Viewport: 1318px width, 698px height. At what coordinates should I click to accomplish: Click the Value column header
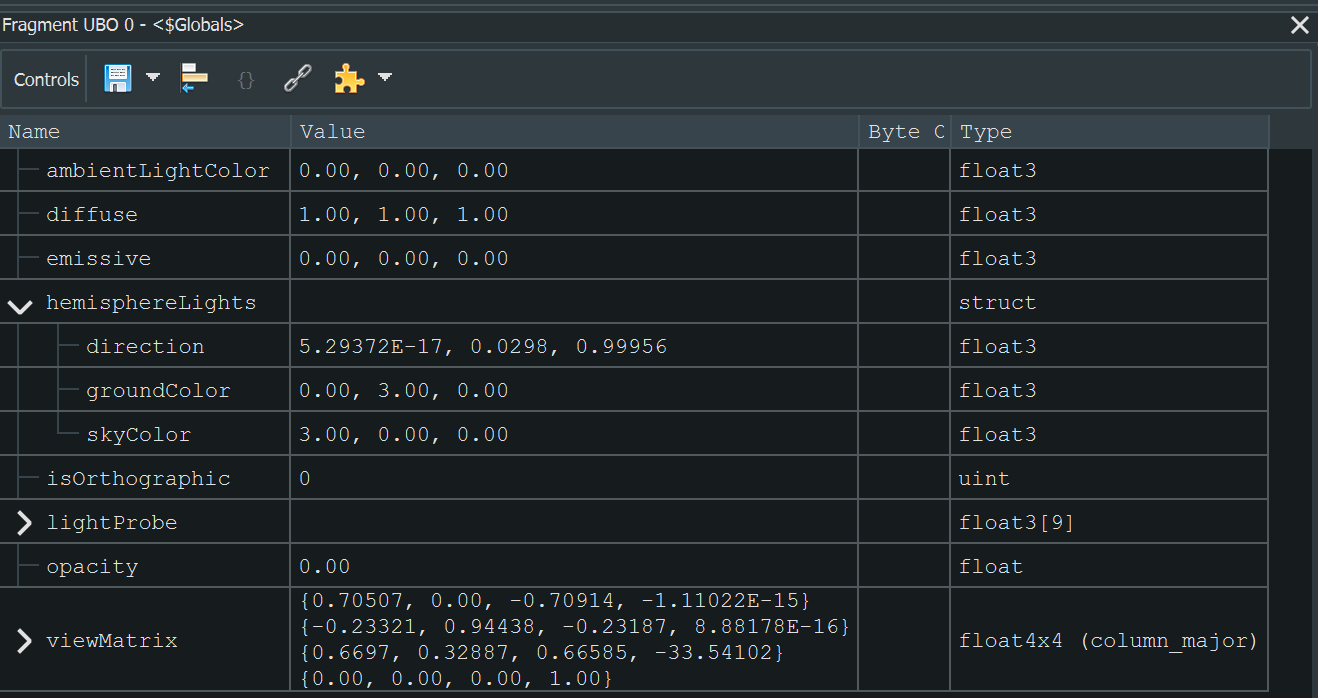[332, 131]
